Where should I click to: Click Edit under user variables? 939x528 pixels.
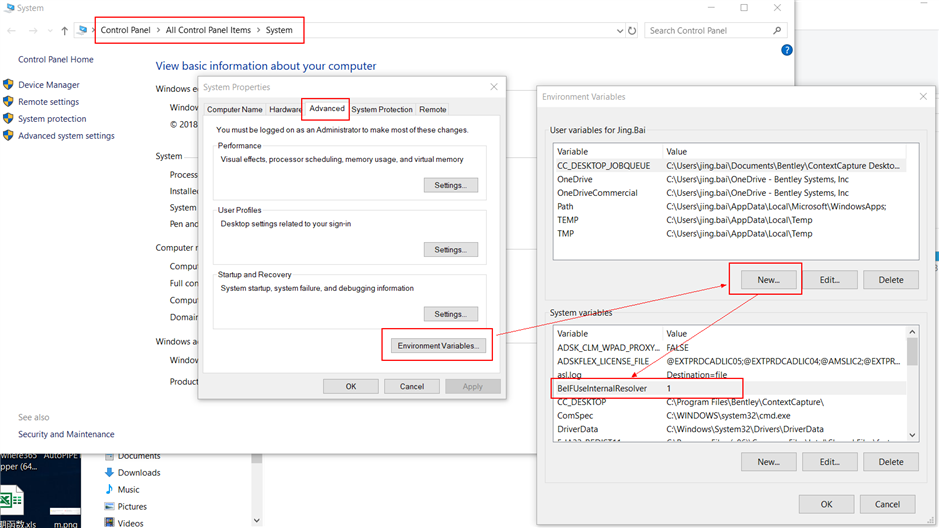(829, 280)
